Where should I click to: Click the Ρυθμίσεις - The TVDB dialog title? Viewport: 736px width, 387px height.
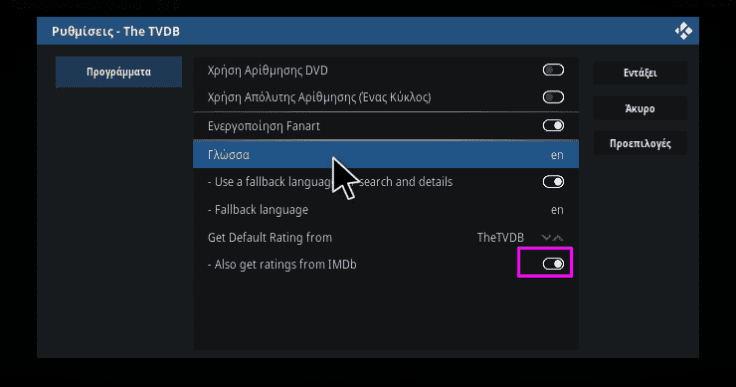click(x=115, y=31)
